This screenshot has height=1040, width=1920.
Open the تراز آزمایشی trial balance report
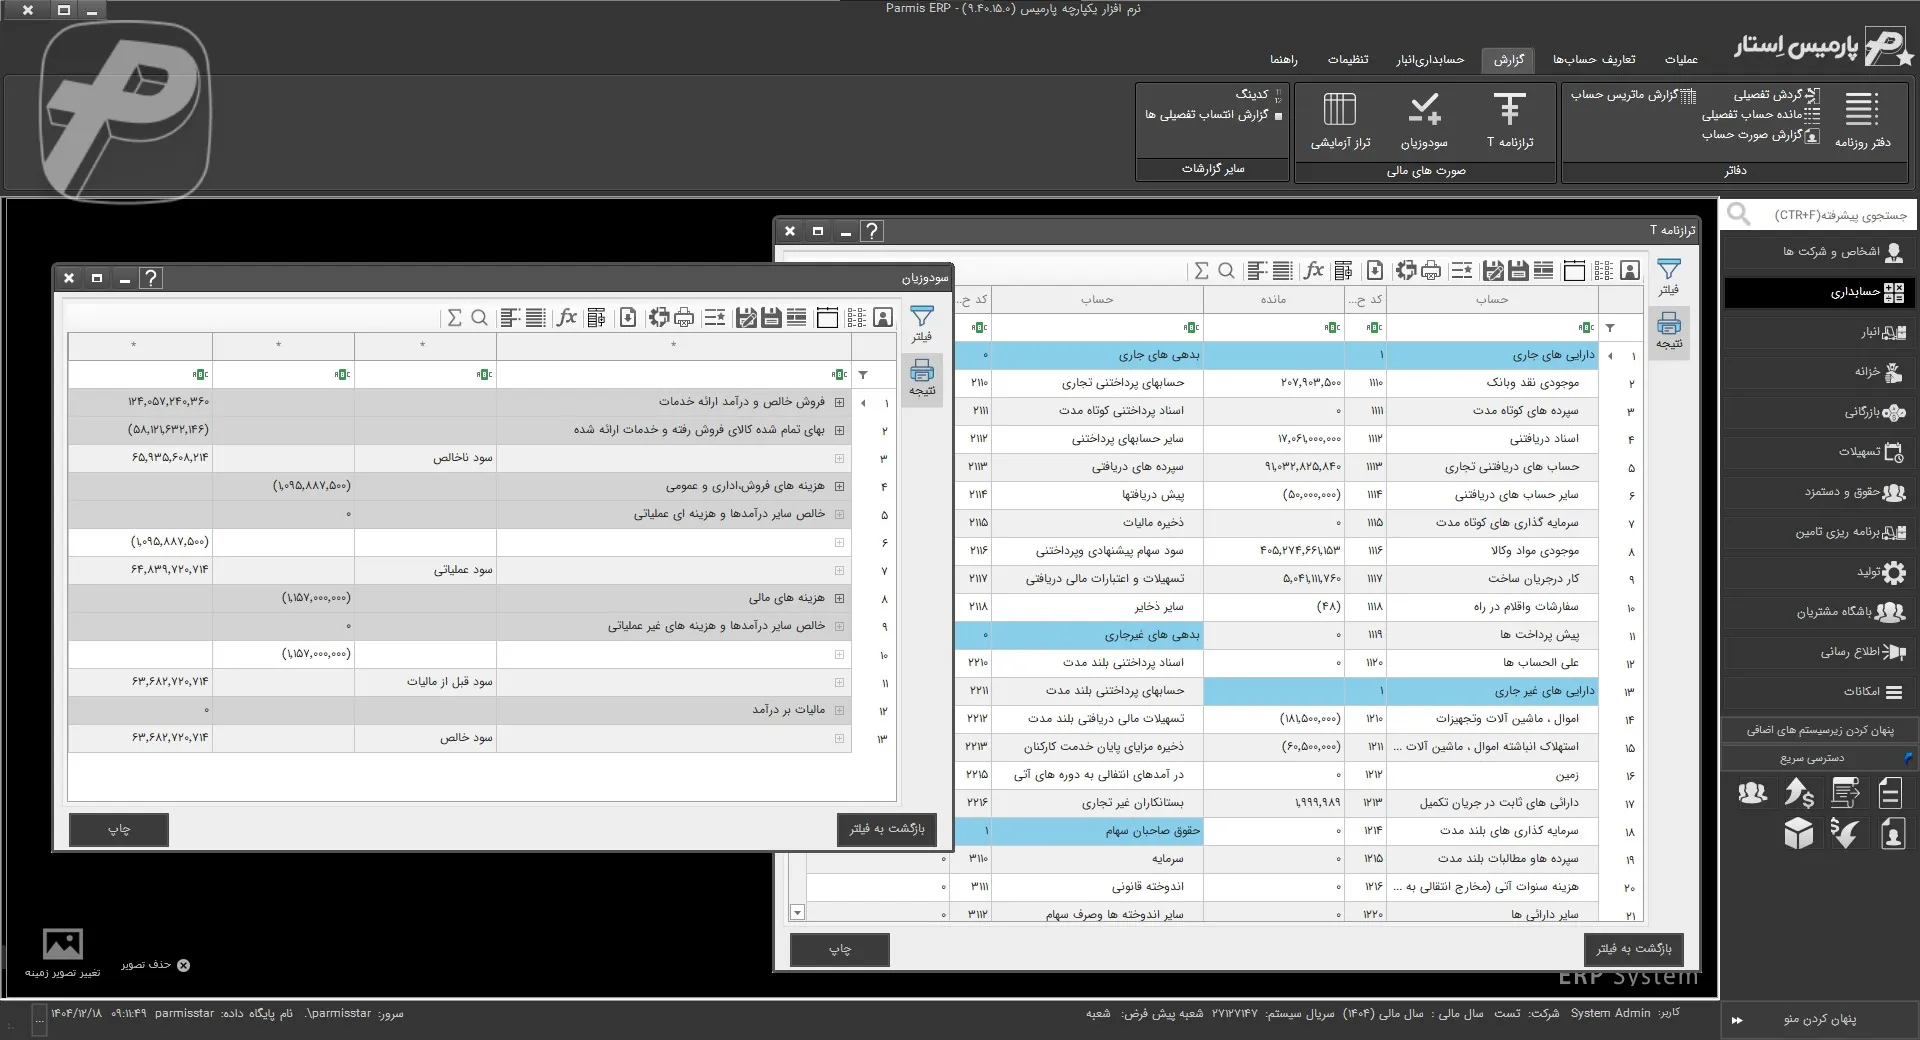[x=1340, y=120]
